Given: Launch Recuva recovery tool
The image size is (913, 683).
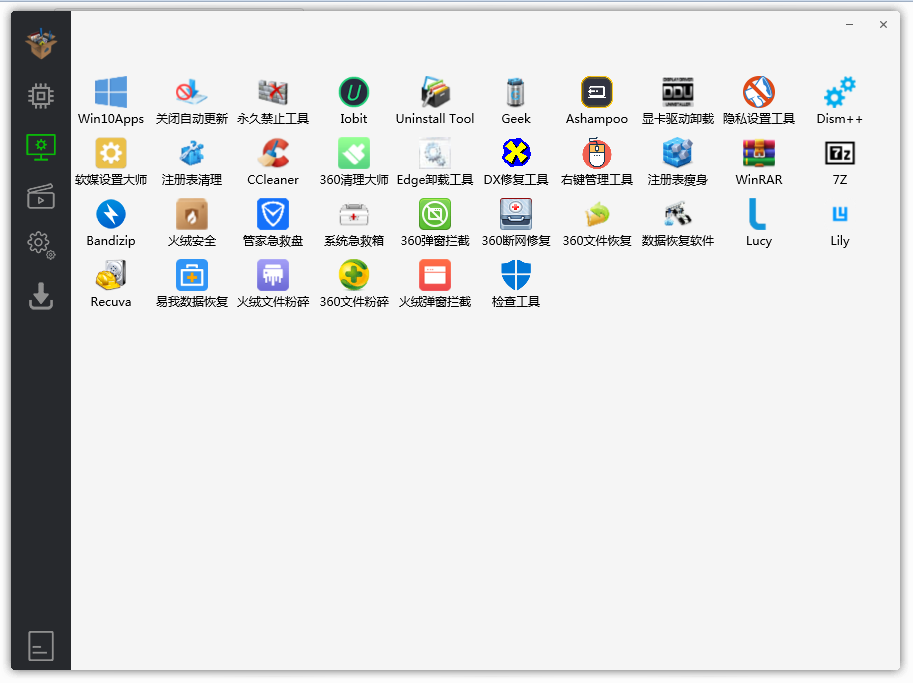Looking at the screenshot, I should [x=111, y=276].
